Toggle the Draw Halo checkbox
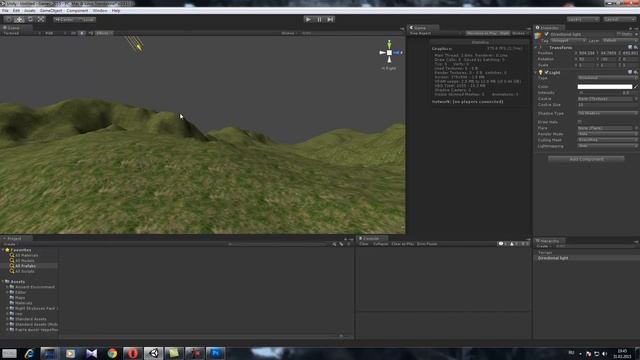 click(580, 122)
